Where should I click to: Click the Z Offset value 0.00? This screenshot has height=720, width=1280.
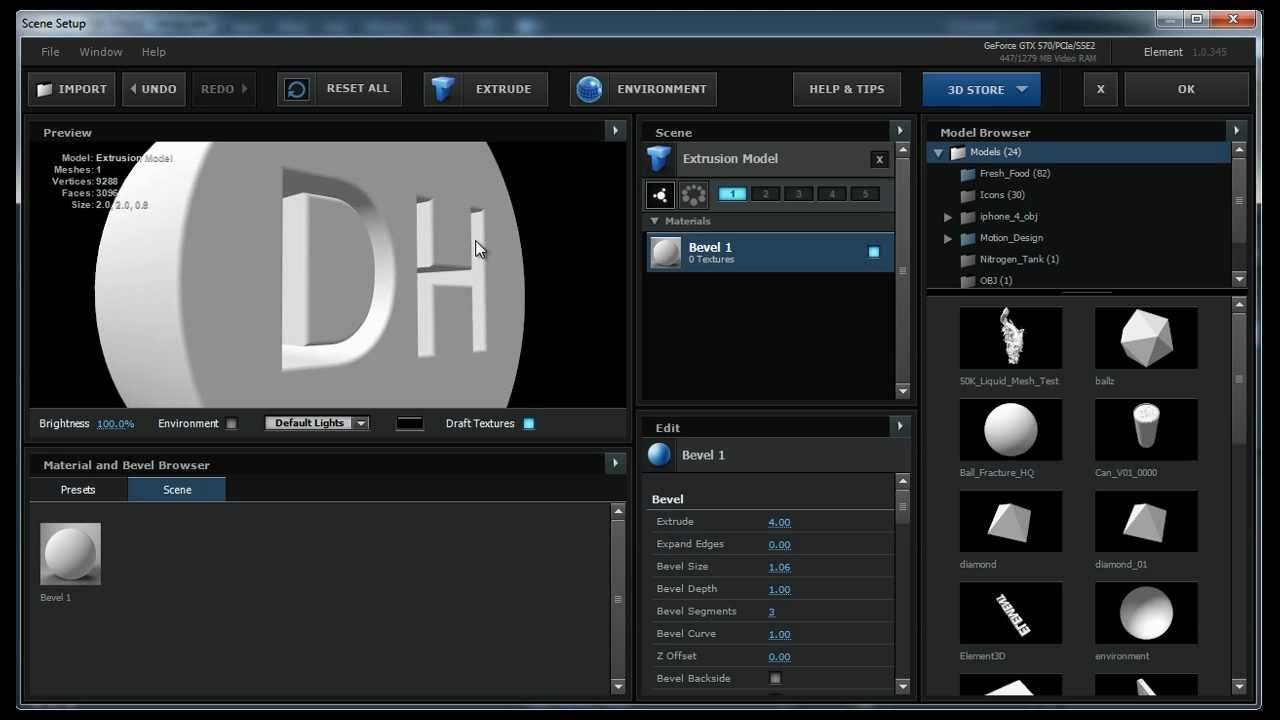[779, 657]
